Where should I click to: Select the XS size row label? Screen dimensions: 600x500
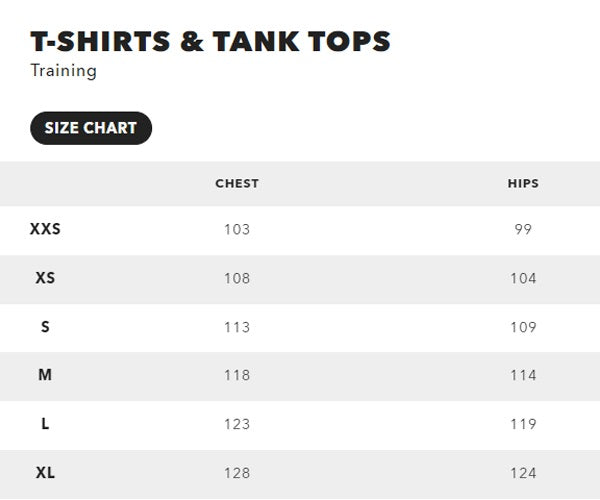pos(45,278)
